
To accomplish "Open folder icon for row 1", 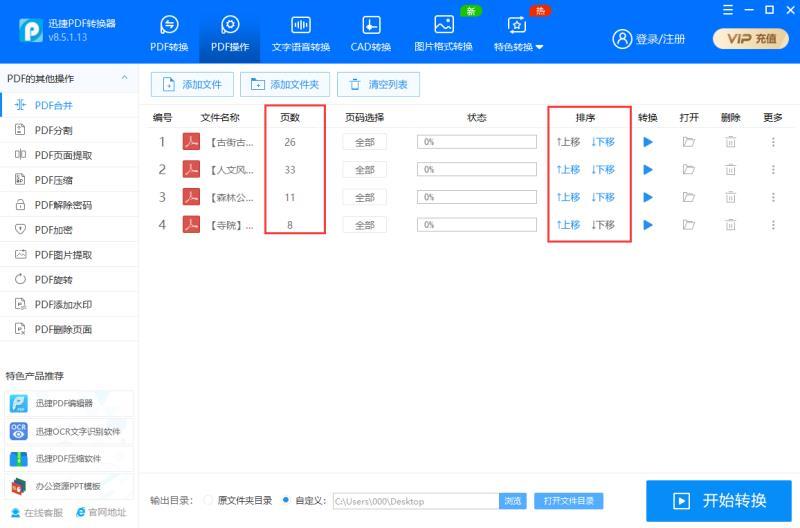I will (689, 142).
